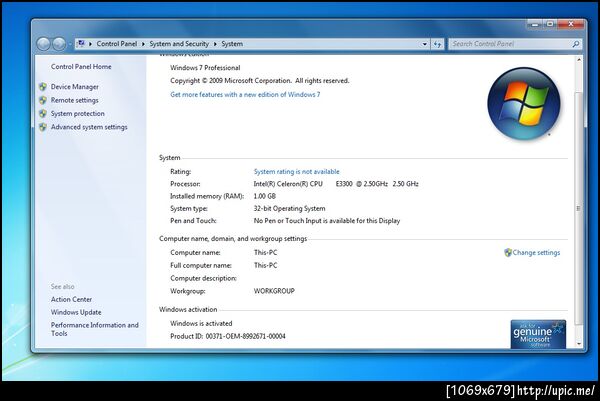Image resolution: width=600 pixels, height=401 pixels.
Task: Select the Copyright 2009 Microsoft Corporation line
Action: (260, 81)
